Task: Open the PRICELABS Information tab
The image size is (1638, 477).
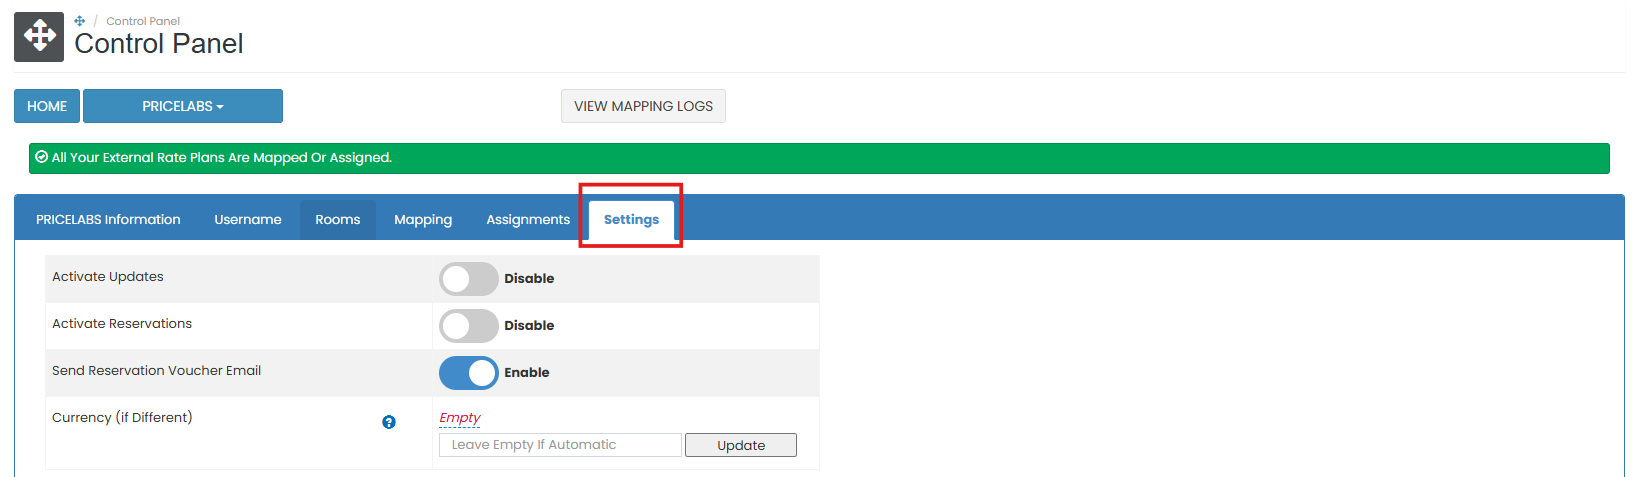Action: click(108, 219)
